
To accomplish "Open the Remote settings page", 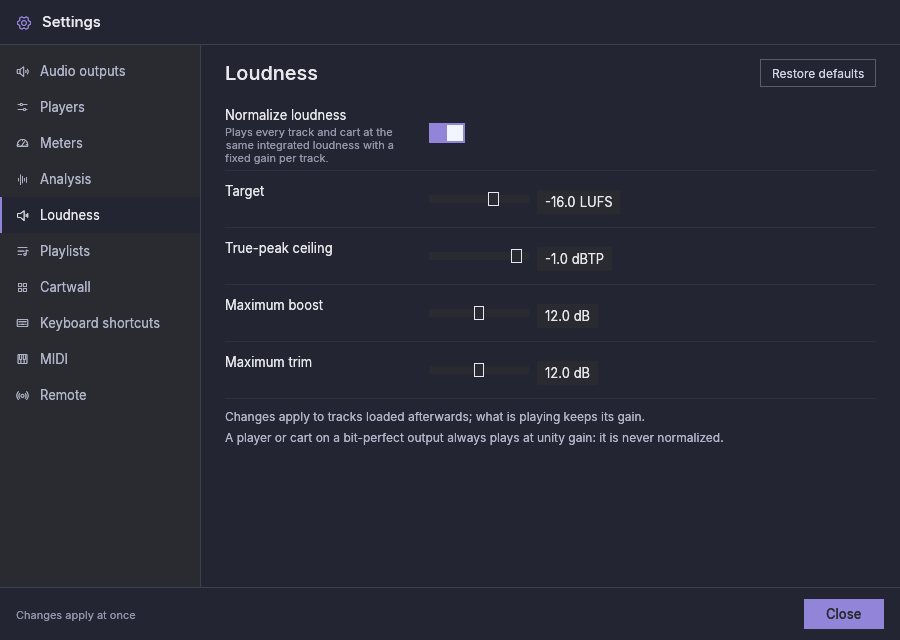I will point(100,395).
